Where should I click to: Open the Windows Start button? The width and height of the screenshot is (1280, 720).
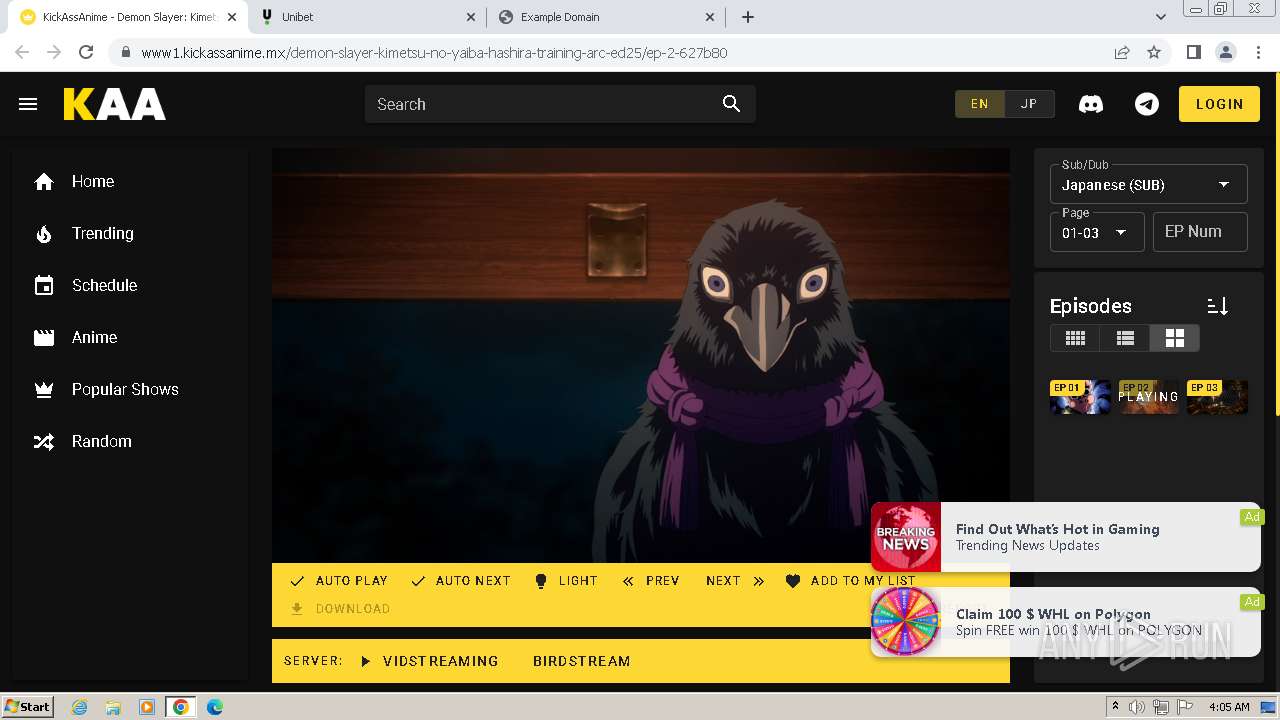point(28,706)
